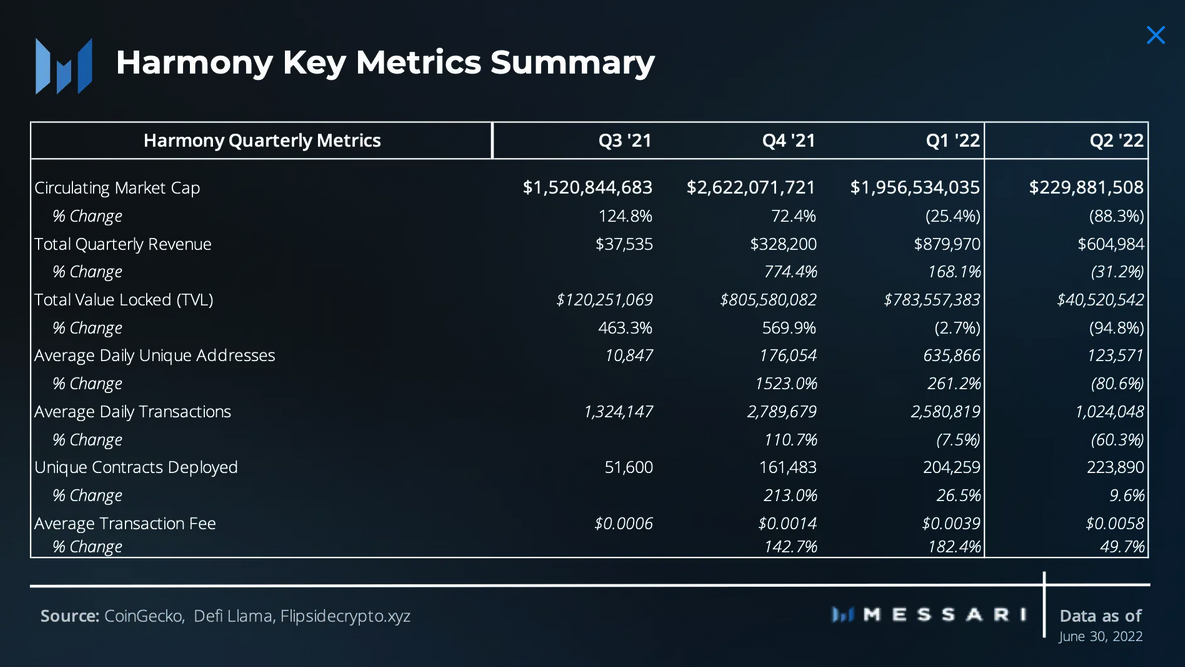Viewport: 1185px width, 667px height.
Task: Close the image viewer with the X
Action: (1156, 36)
